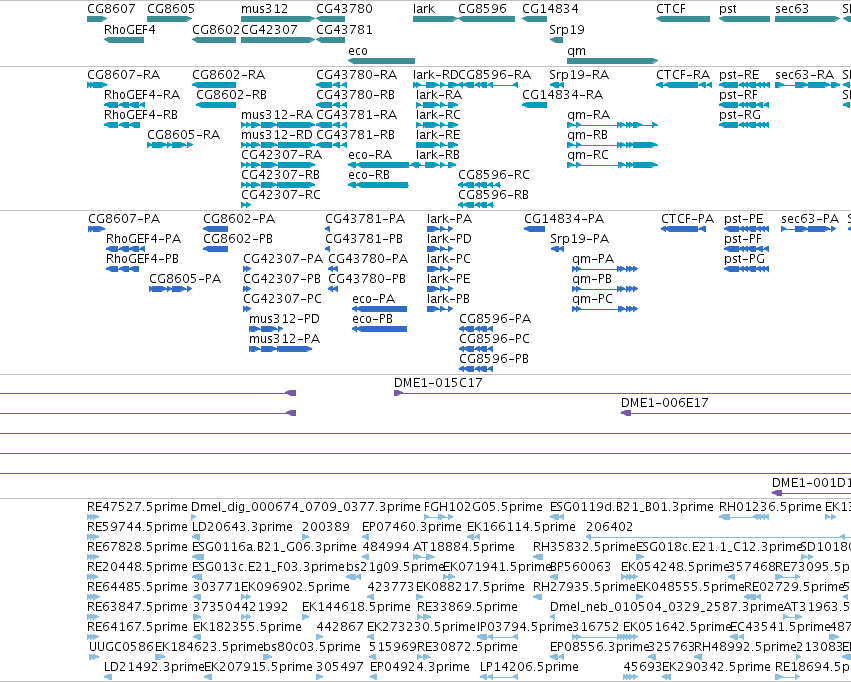Select EST RE47527.5prime
Screen dimensions: 851x682
tap(93, 517)
